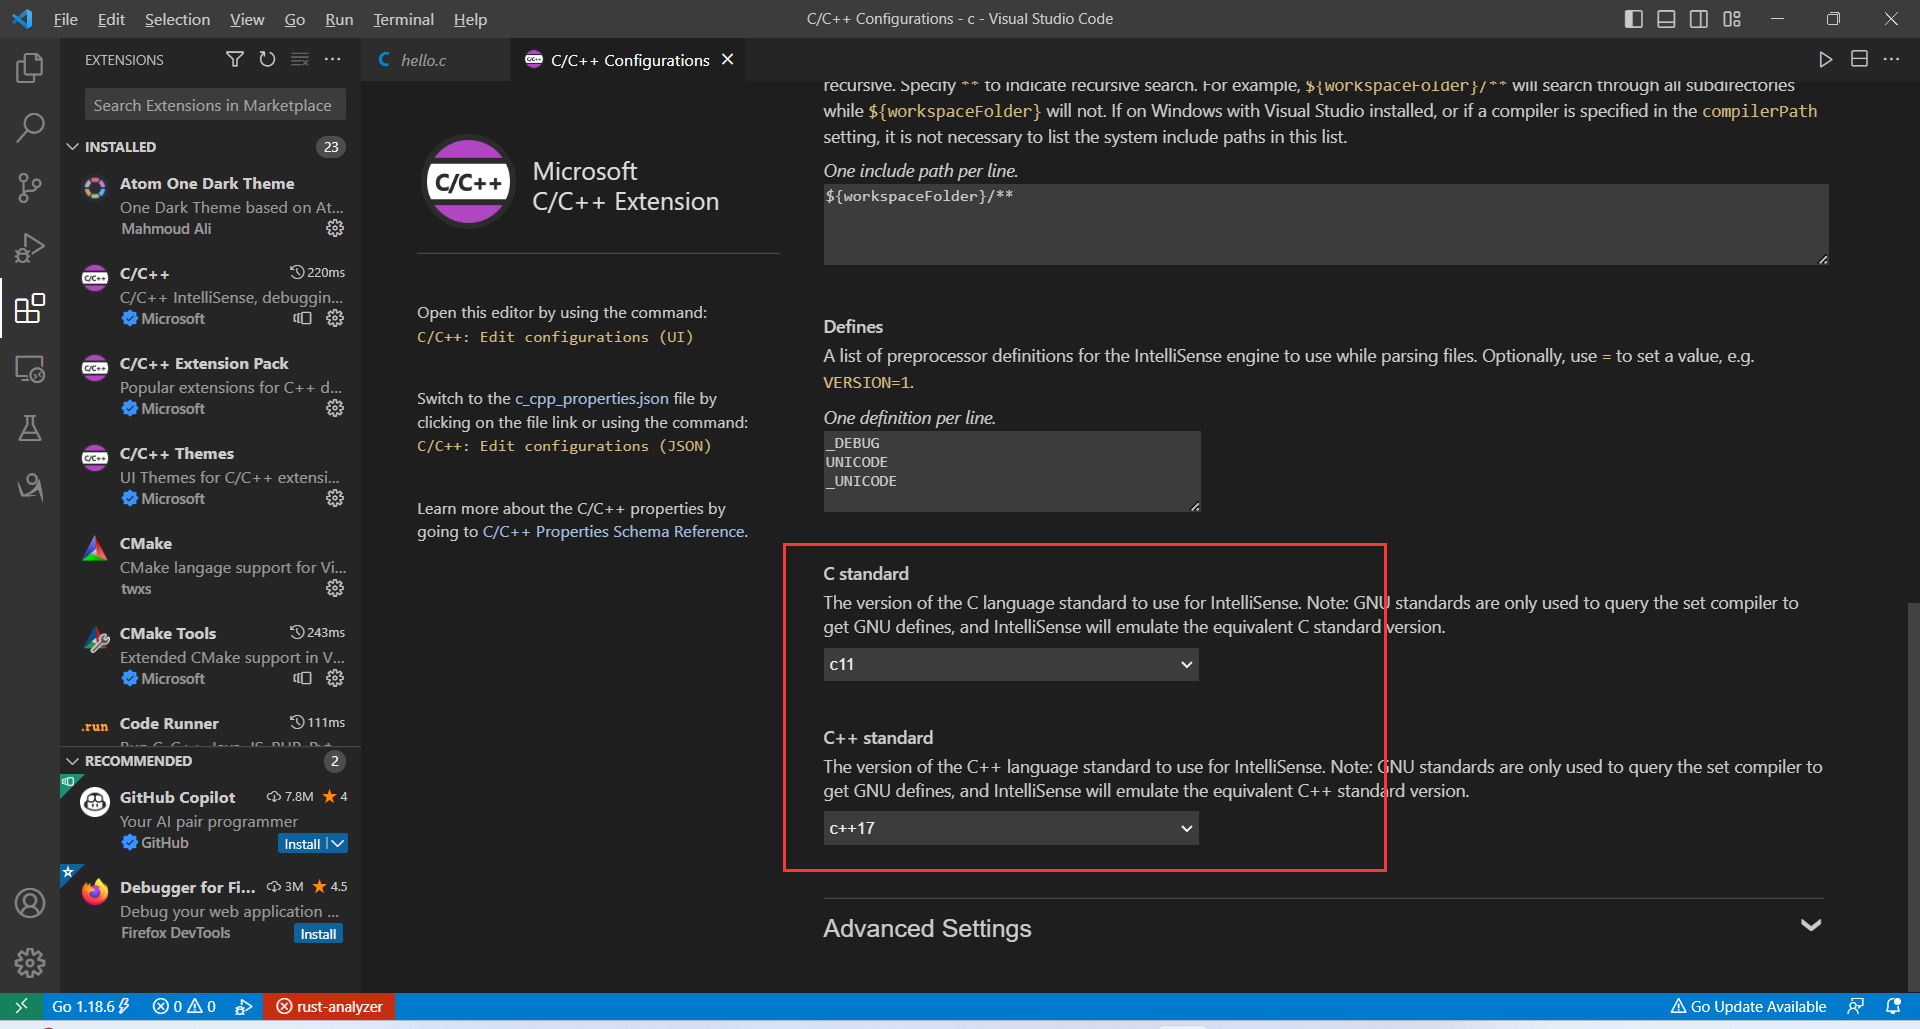Open settings gear for Atom One Dark Theme

coord(335,229)
